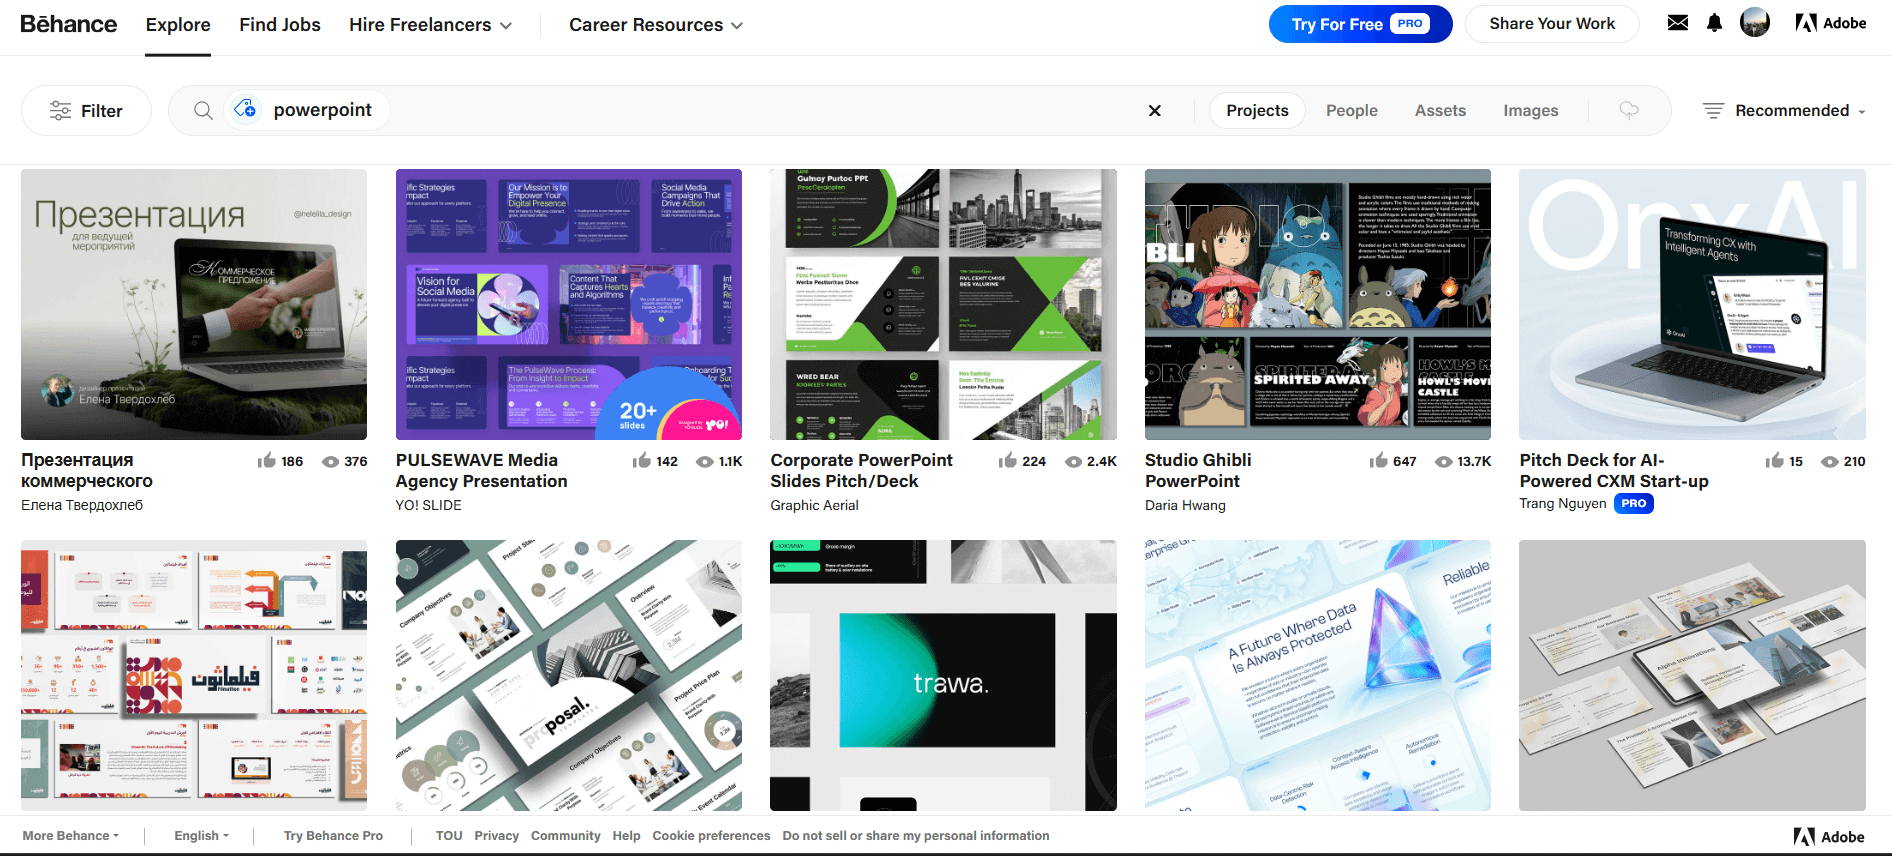The image size is (1892, 856).
Task: Visit author Daria Hwang profile
Action: (x=1185, y=505)
